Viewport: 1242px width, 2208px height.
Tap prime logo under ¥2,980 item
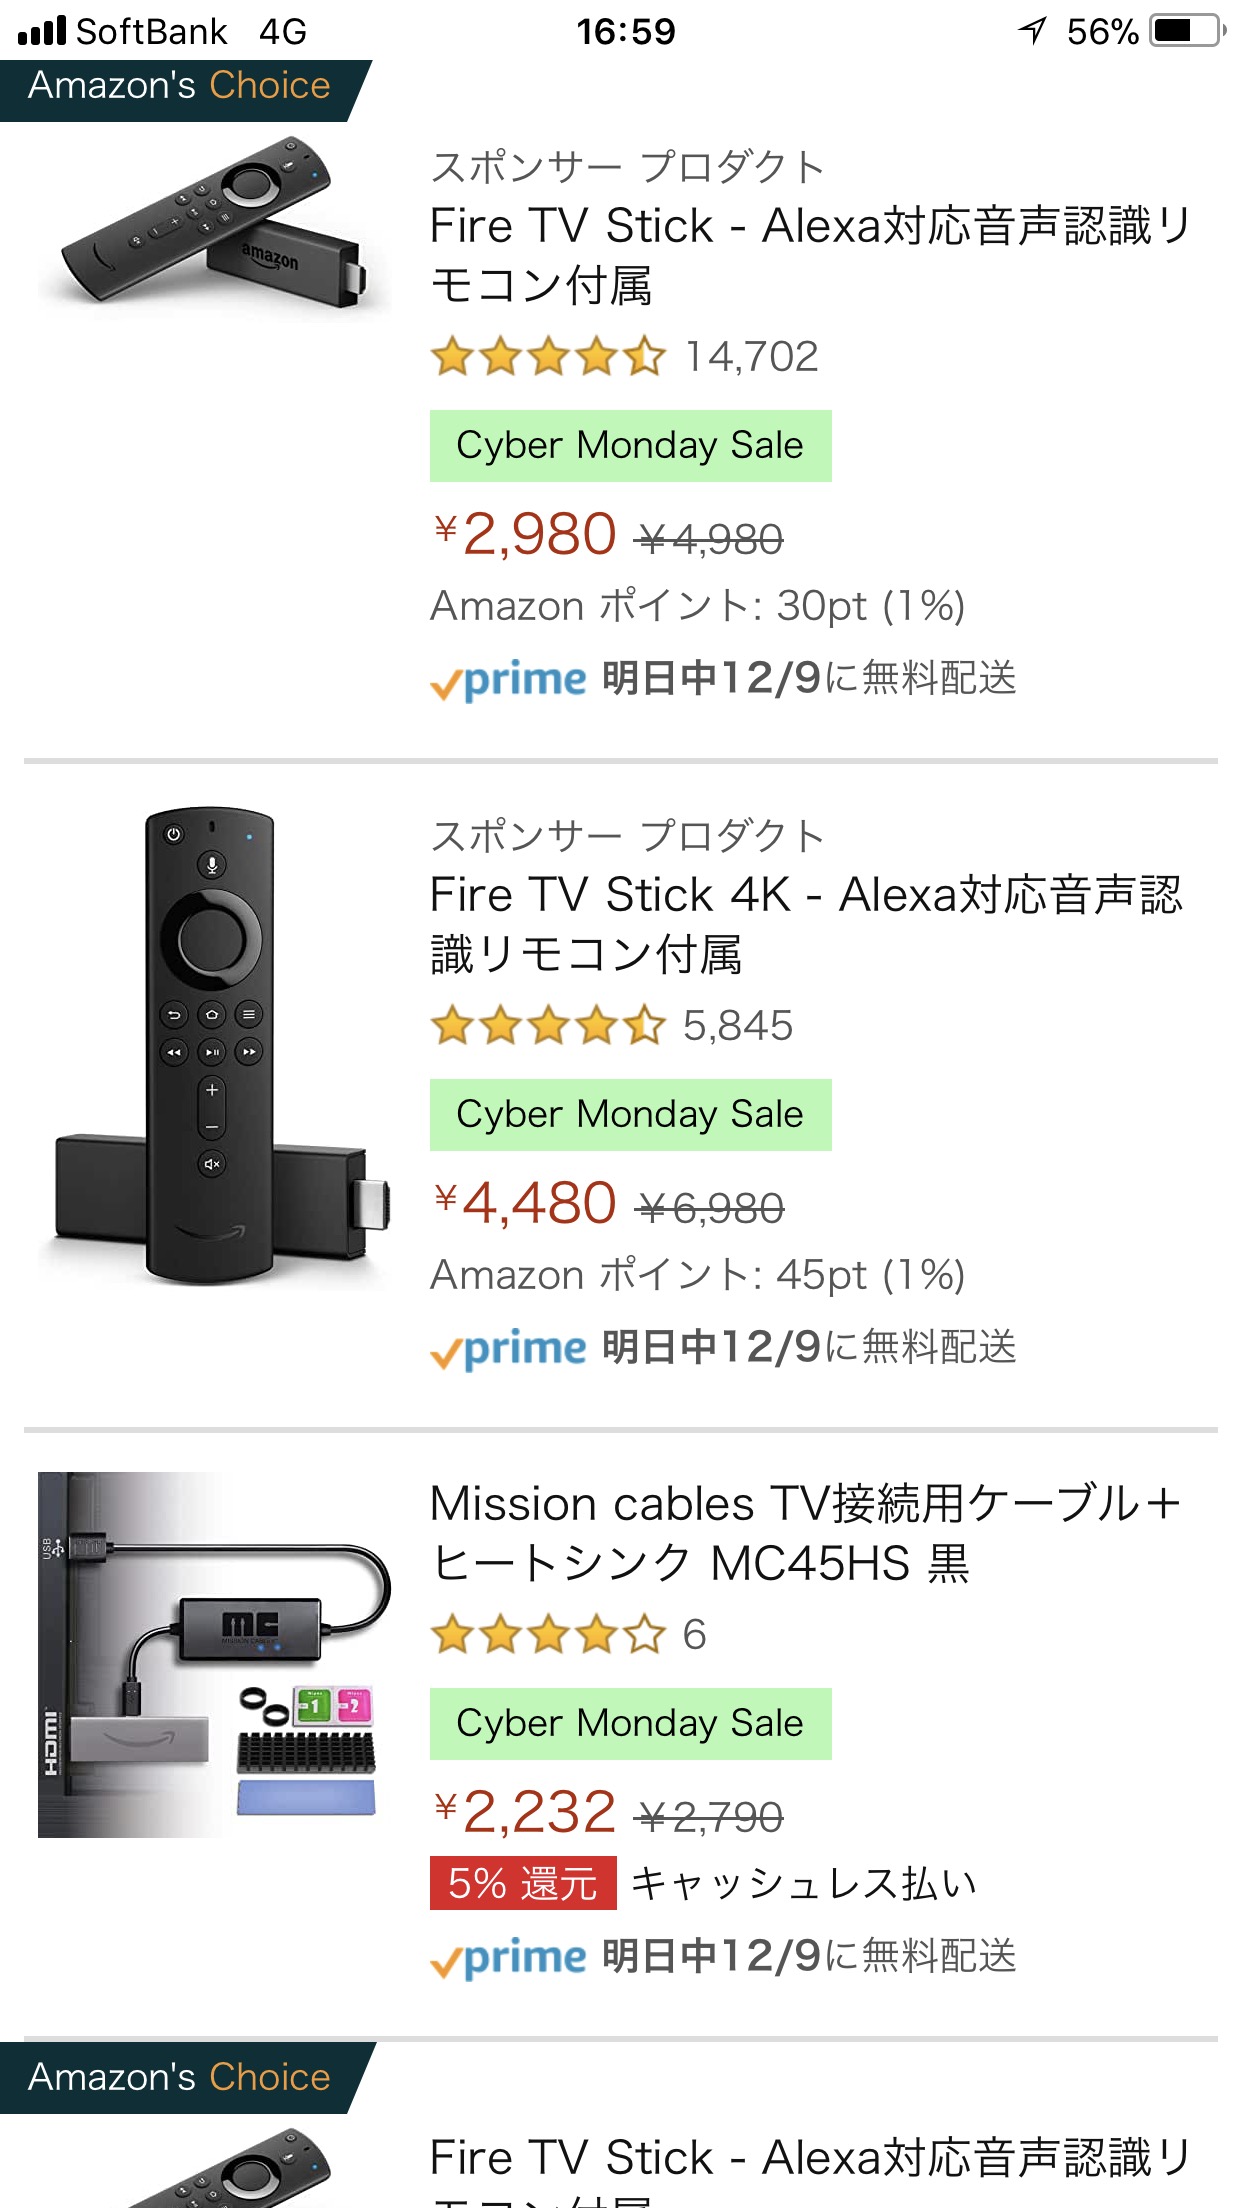508,680
